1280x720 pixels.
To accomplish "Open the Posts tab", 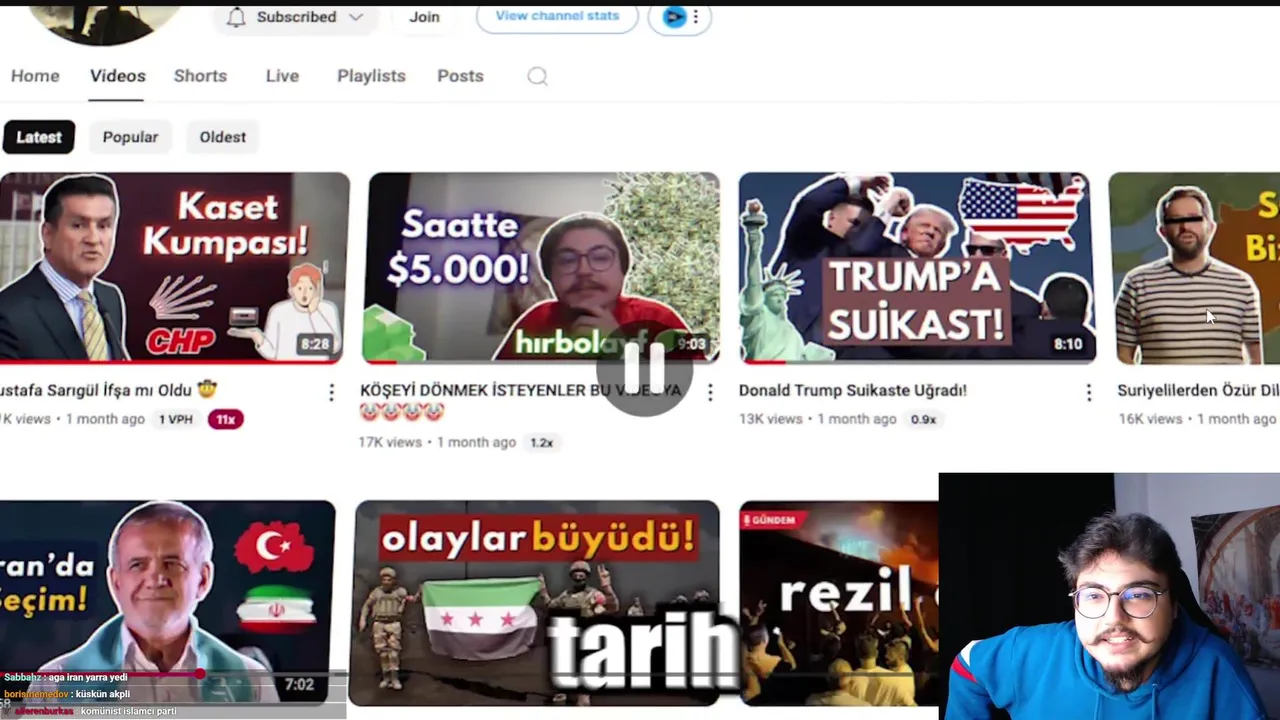I will [x=460, y=76].
